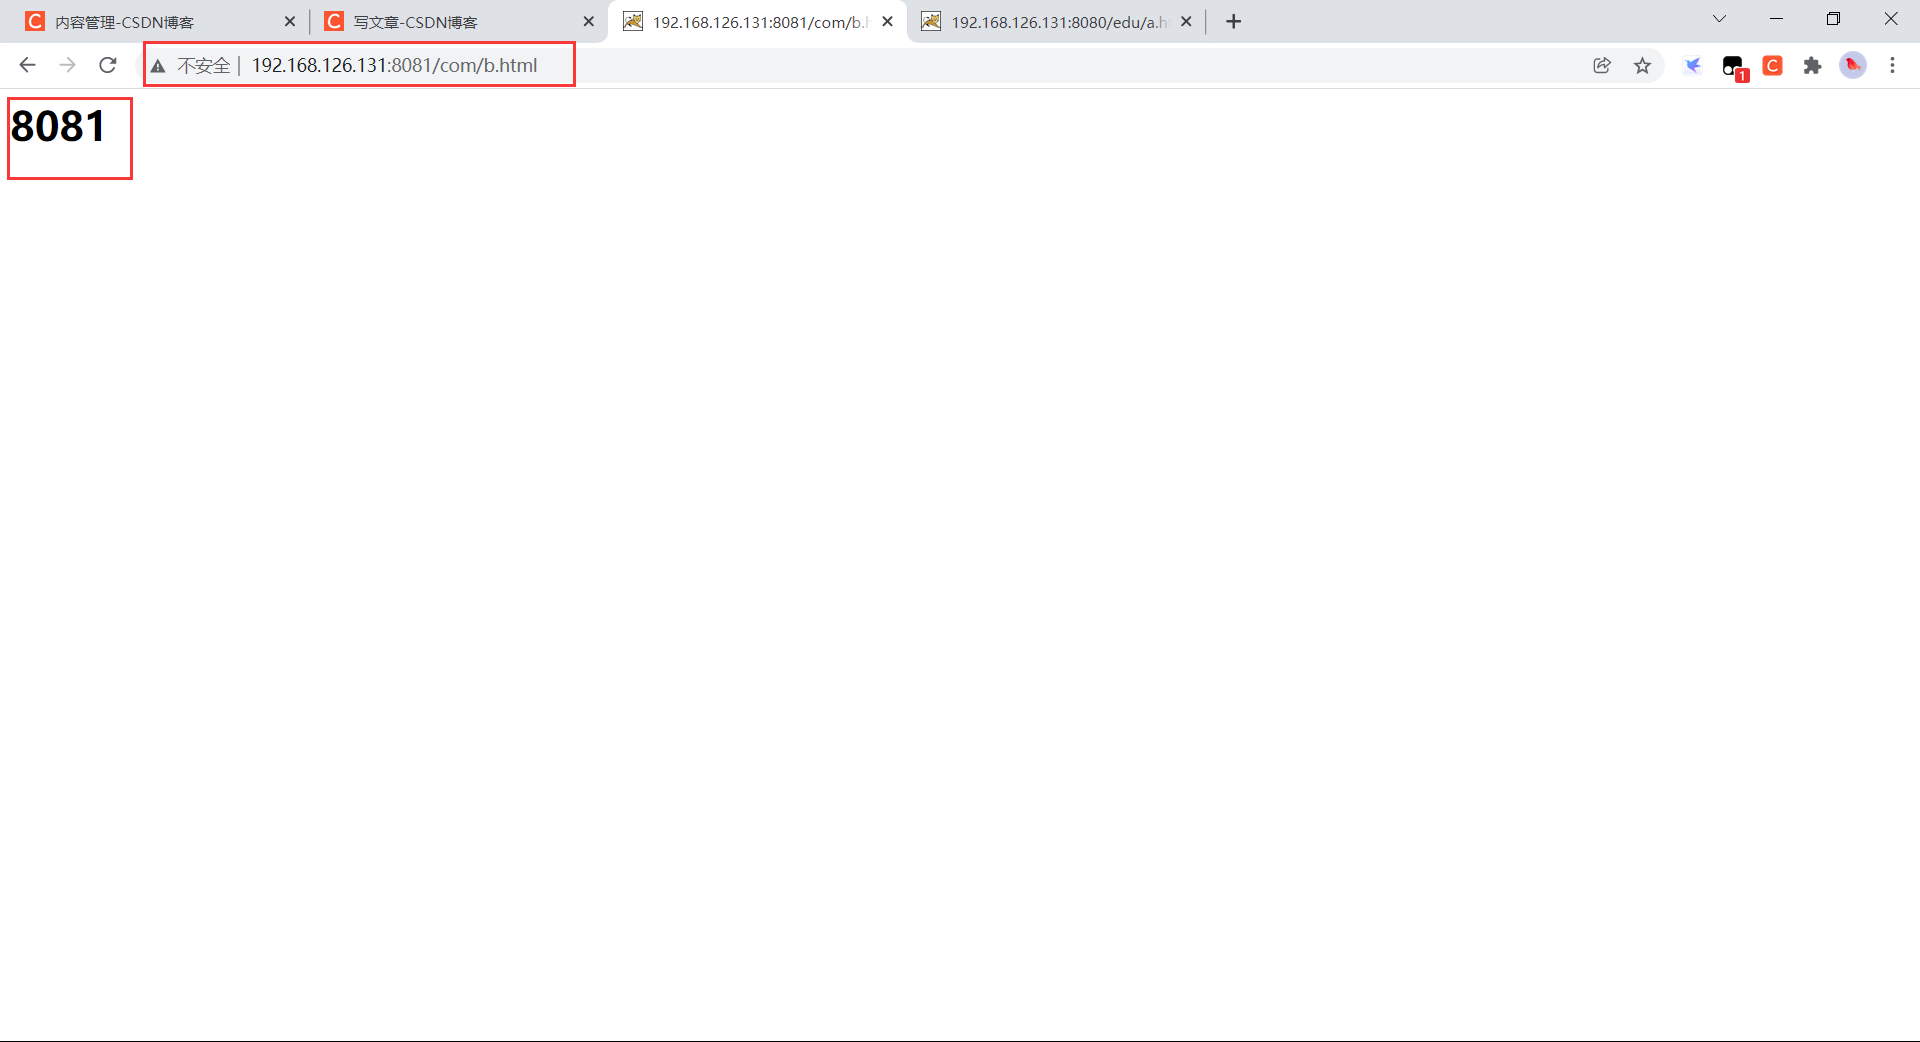Viewport: 1920px width, 1042px height.
Task: Select the 192.168.126.131:8081/com/b tab
Action: coord(758,21)
